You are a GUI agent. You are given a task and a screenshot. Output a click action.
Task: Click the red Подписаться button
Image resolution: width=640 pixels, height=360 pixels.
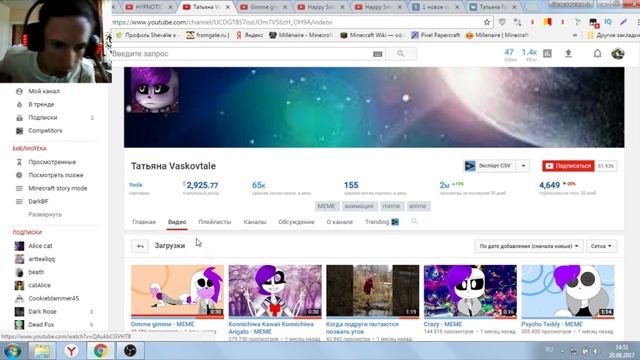[568, 166]
